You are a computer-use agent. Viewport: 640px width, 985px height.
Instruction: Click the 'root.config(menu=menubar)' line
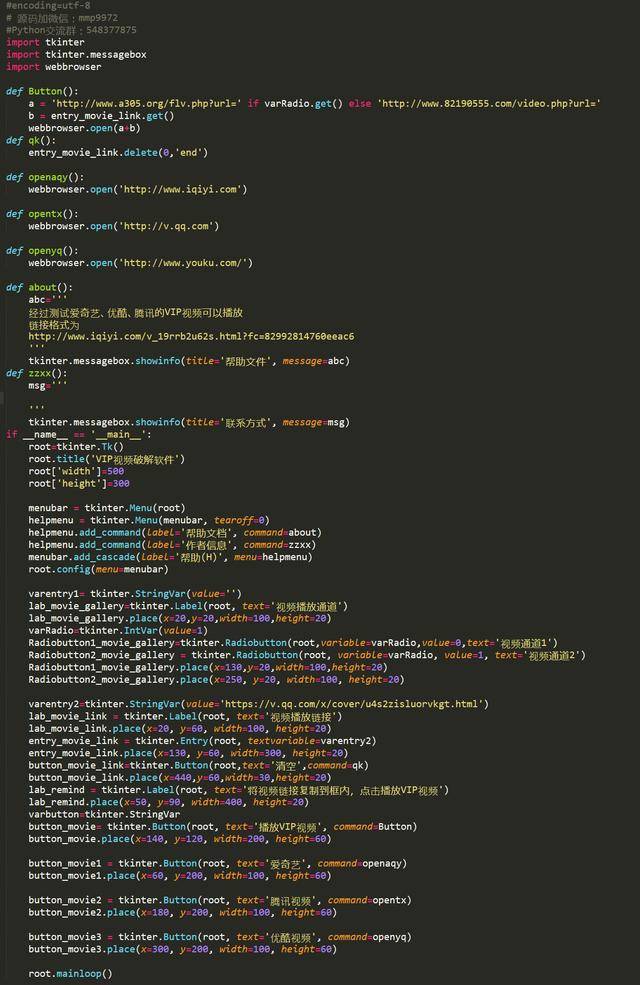coord(98,569)
